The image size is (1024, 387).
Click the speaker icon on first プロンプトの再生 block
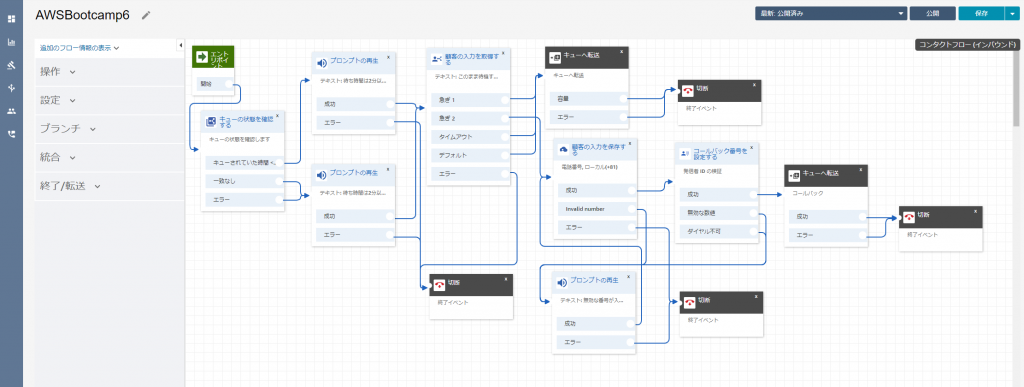(321, 63)
